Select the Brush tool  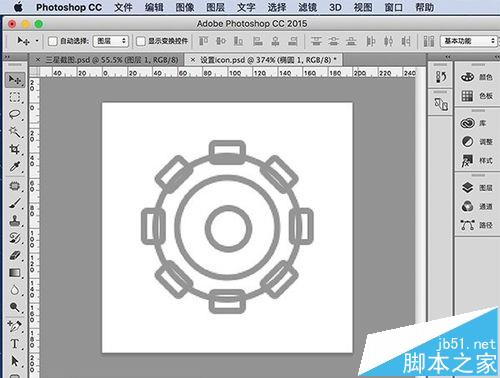(x=15, y=203)
